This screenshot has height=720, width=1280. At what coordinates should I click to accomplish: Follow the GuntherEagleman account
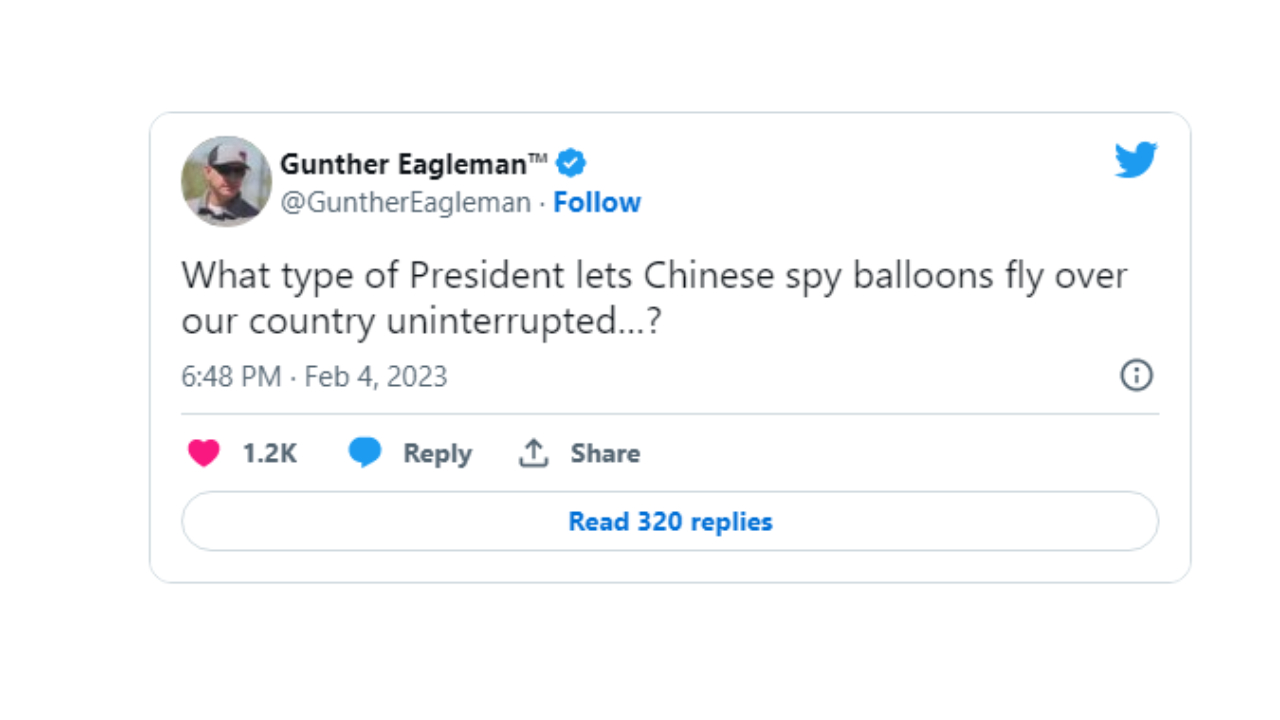(x=597, y=203)
